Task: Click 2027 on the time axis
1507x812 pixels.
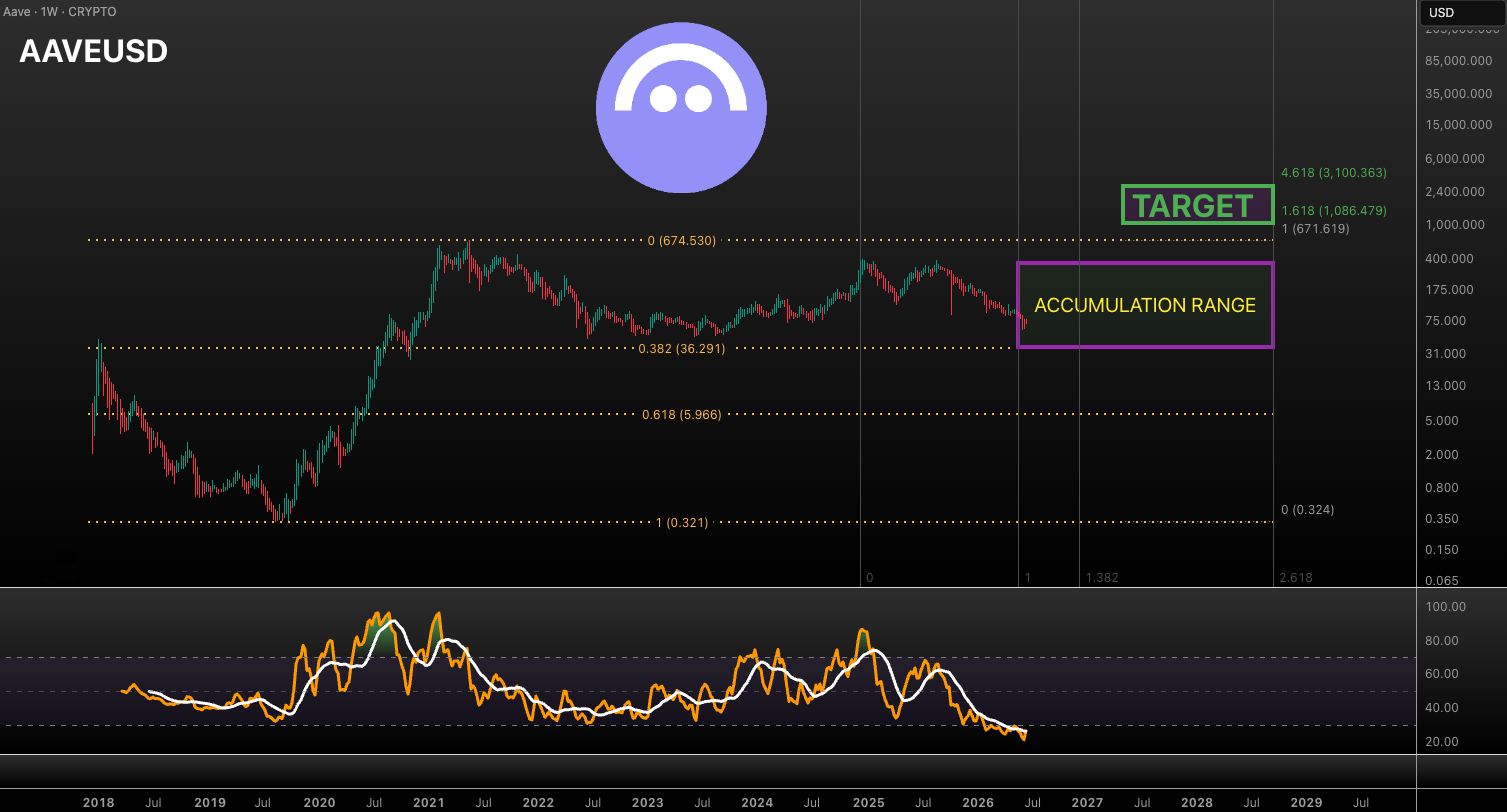Action: click(1087, 802)
